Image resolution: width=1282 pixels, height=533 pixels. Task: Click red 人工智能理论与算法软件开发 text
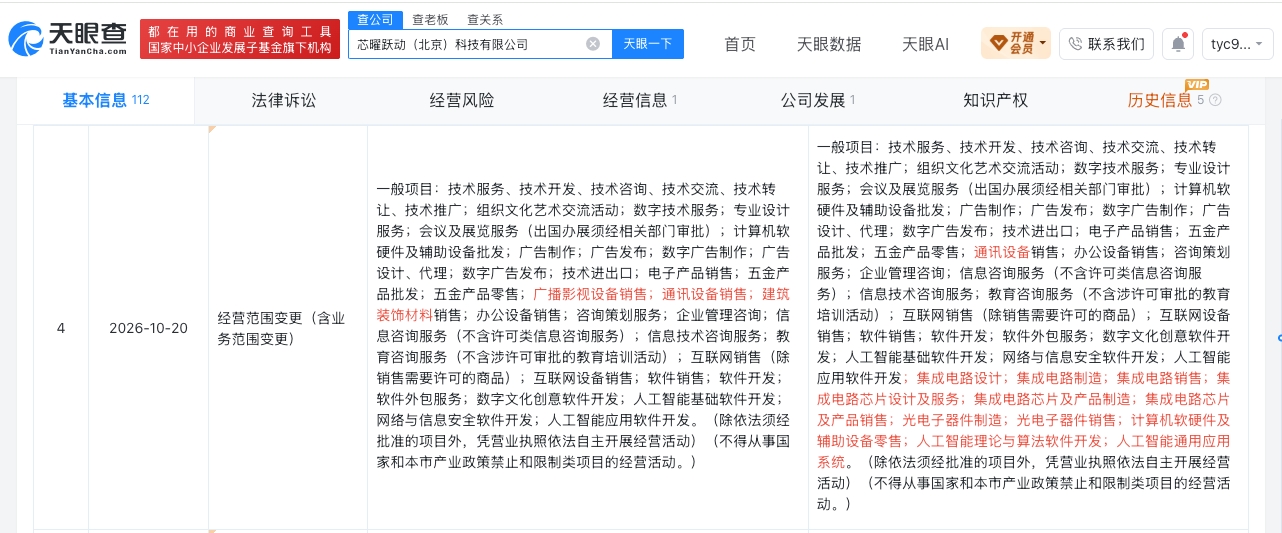coord(1010,441)
